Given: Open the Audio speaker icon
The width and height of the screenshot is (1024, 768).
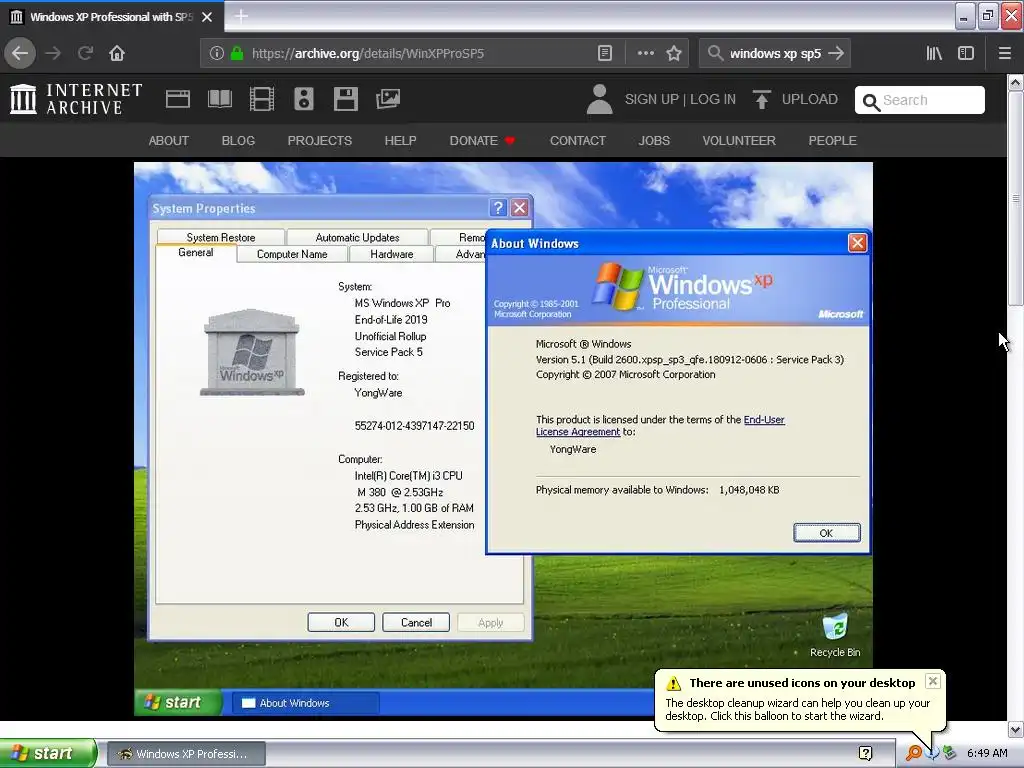Looking at the screenshot, I should [x=304, y=99].
